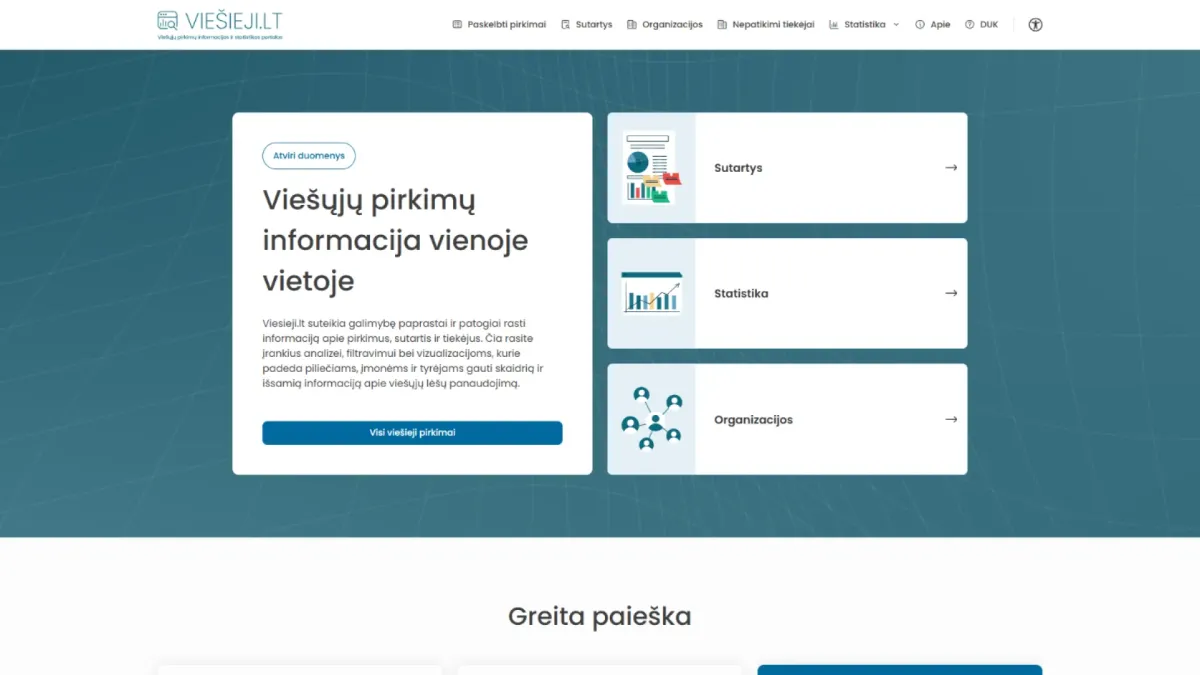The image size is (1200, 675).
Task: Click the Statistika card bar chart illustration
Action: pos(651,293)
